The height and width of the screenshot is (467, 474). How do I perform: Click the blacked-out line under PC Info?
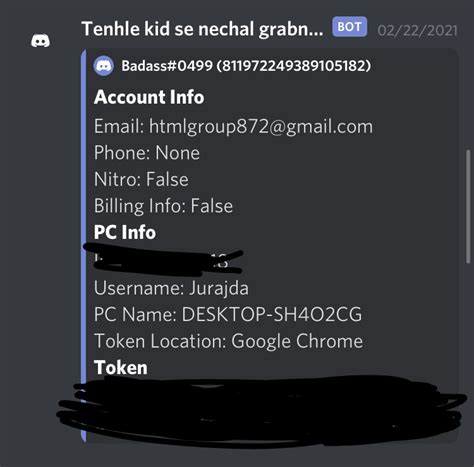(163, 260)
